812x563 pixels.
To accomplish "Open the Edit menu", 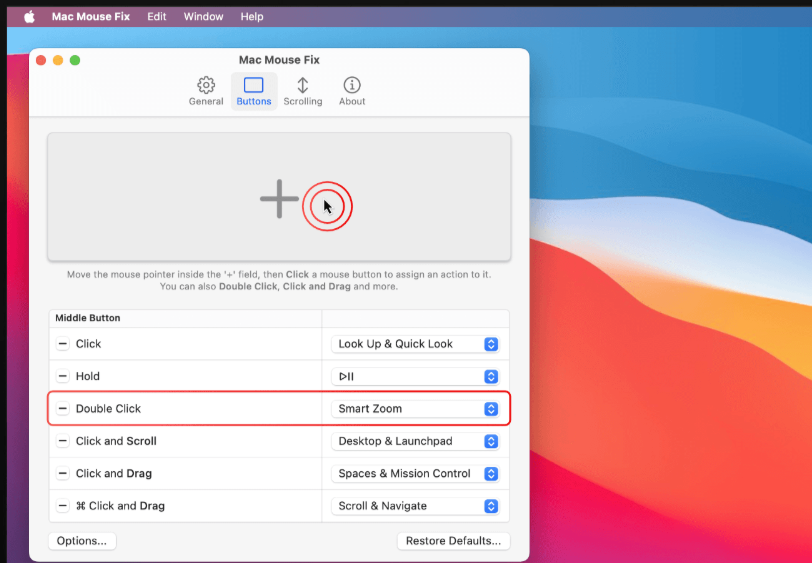I will (x=156, y=17).
